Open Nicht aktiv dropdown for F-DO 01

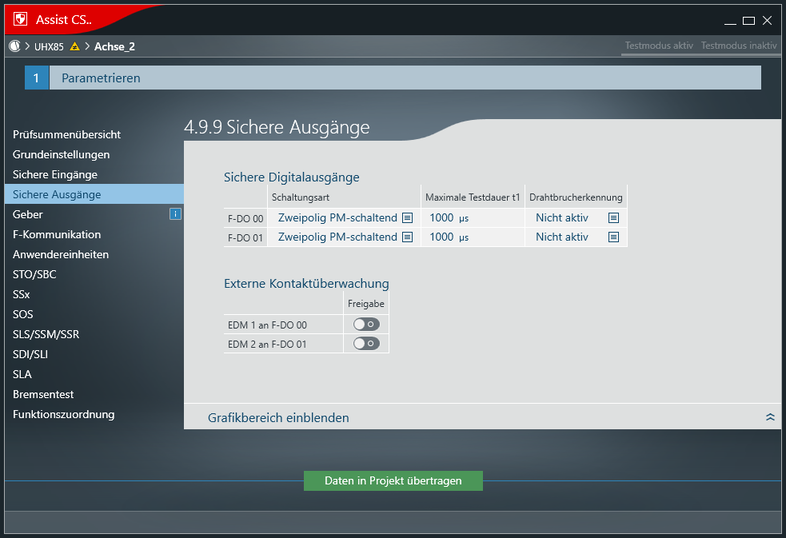click(x=562, y=237)
